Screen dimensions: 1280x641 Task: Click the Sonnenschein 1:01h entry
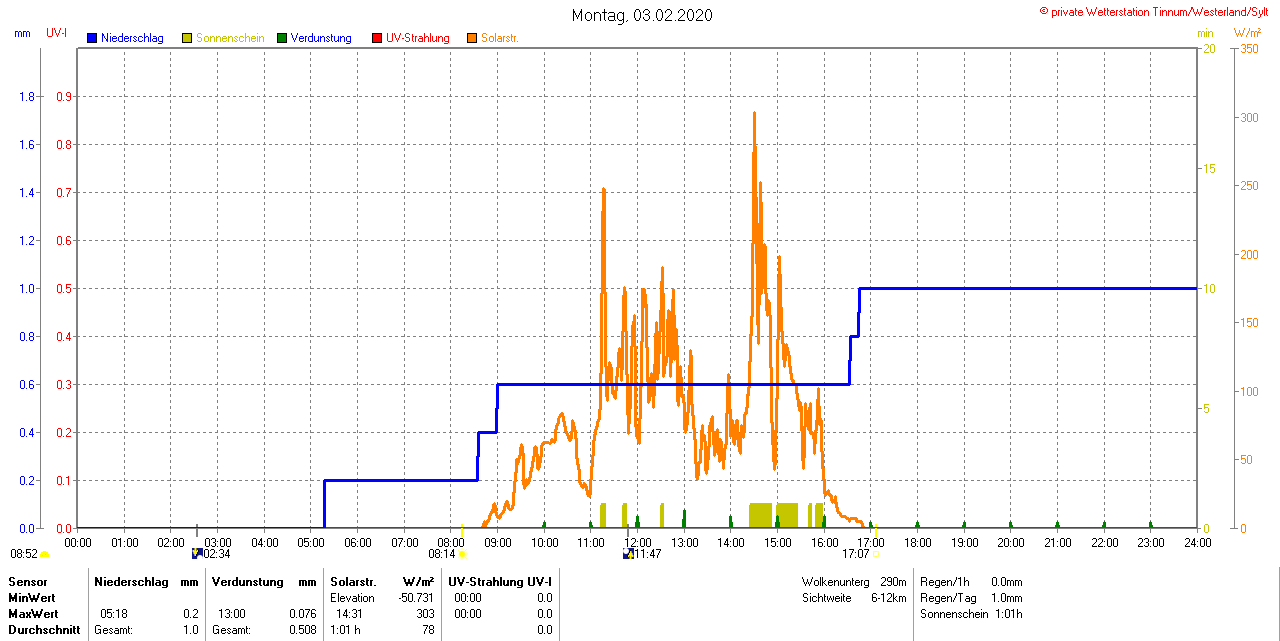point(970,613)
